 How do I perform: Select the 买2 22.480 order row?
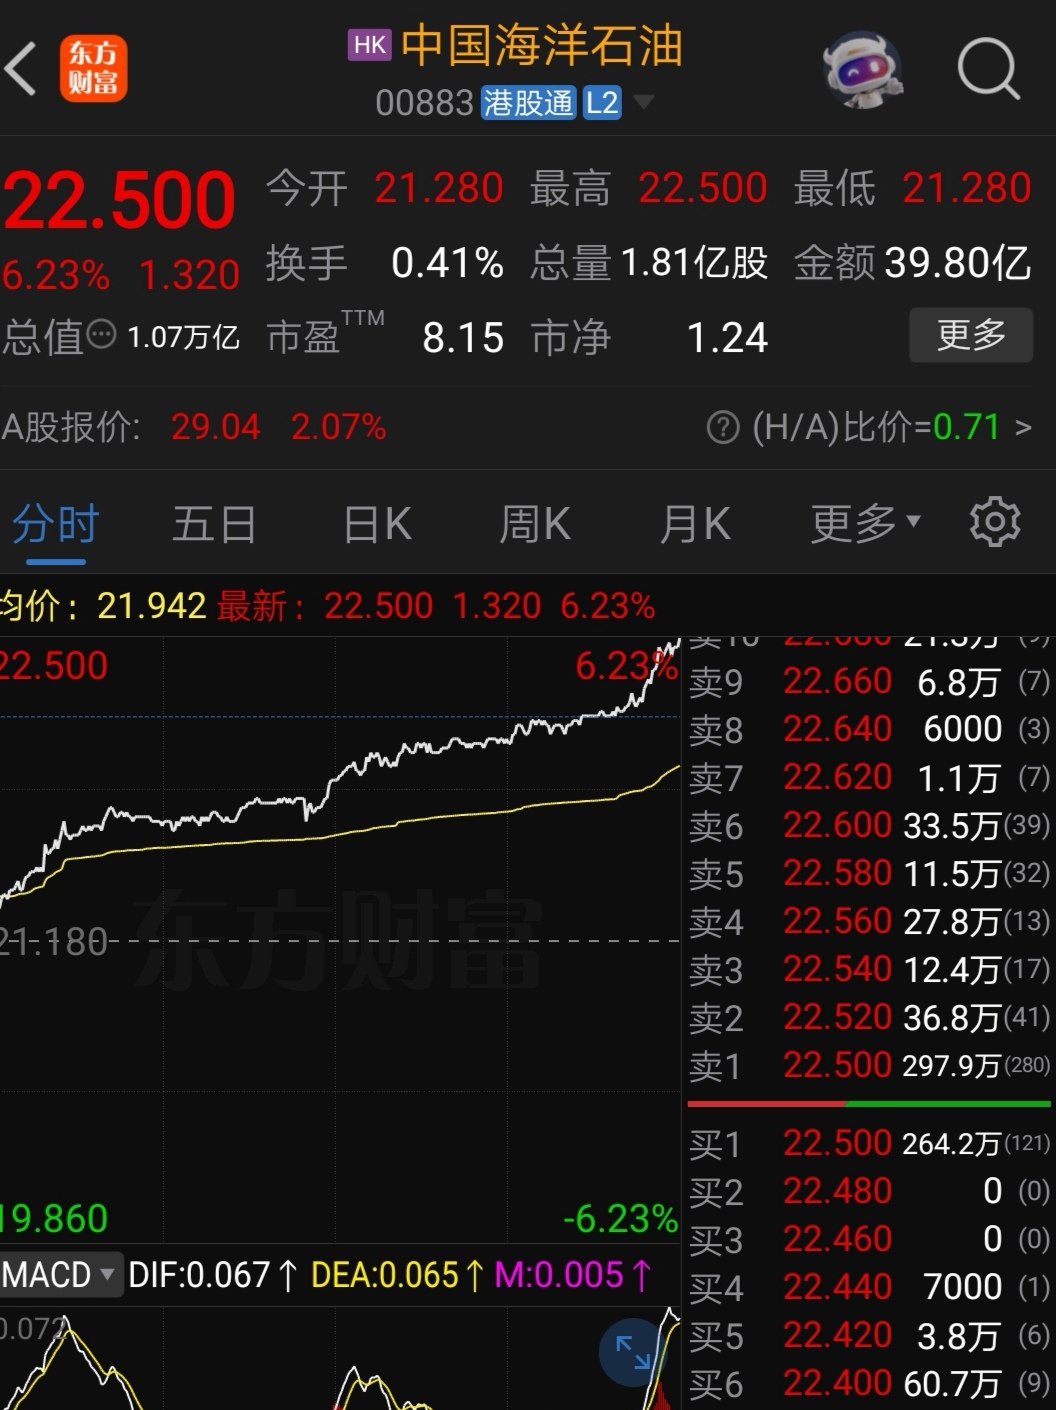point(869,1192)
